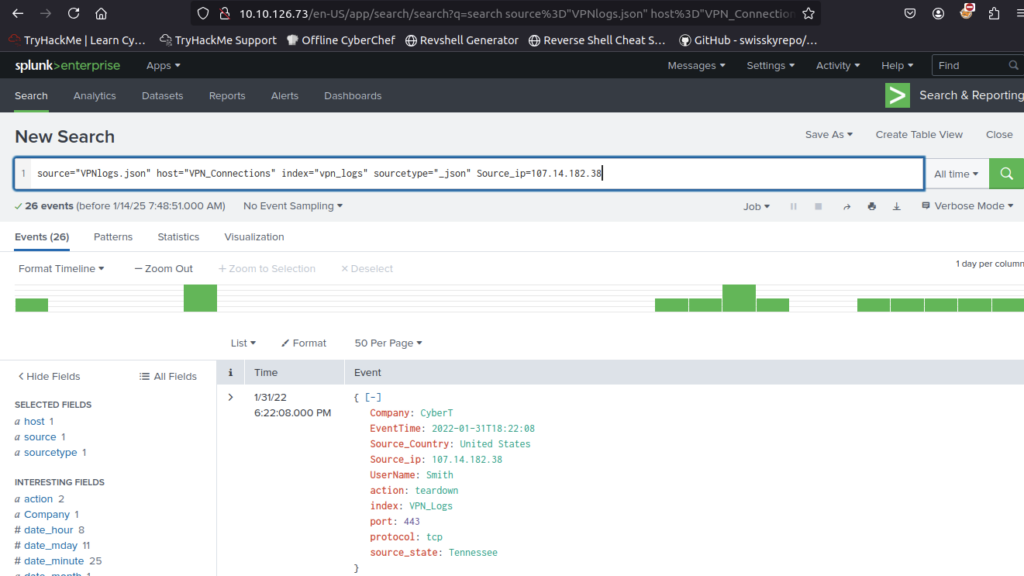Click the browser forward arrow

(x=45, y=13)
